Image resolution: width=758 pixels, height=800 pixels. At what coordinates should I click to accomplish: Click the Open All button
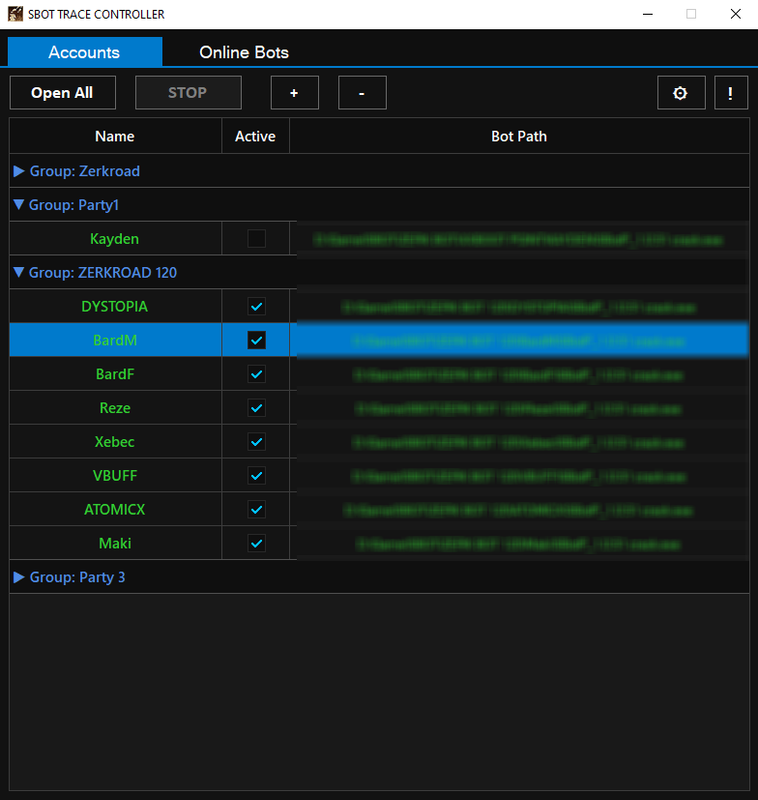[63, 93]
